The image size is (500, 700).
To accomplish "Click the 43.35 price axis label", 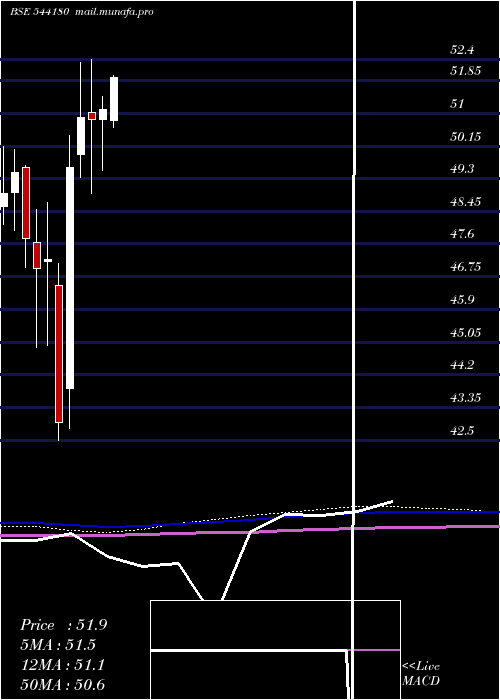I will pyautogui.click(x=465, y=398).
